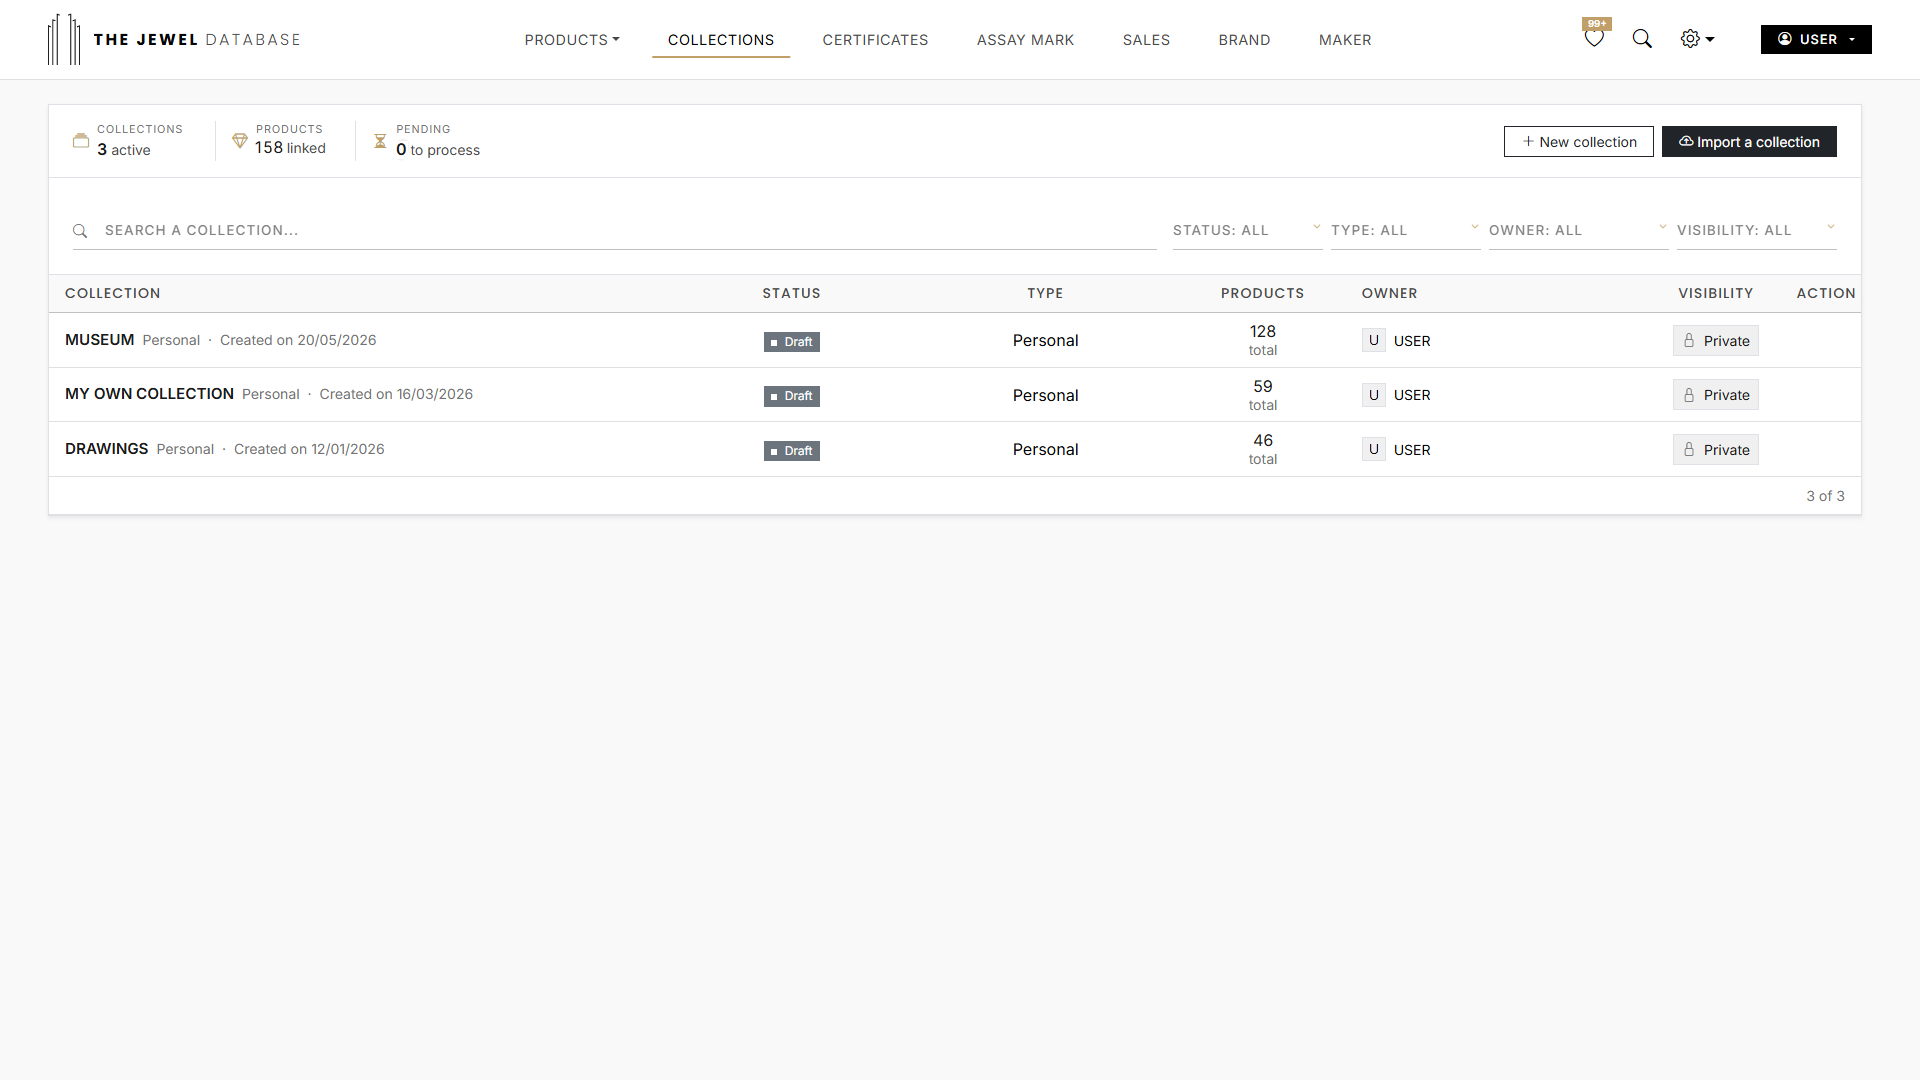This screenshot has width=1920, height=1080.
Task: Click the collection search magnifier icon
Action: (x=80, y=231)
